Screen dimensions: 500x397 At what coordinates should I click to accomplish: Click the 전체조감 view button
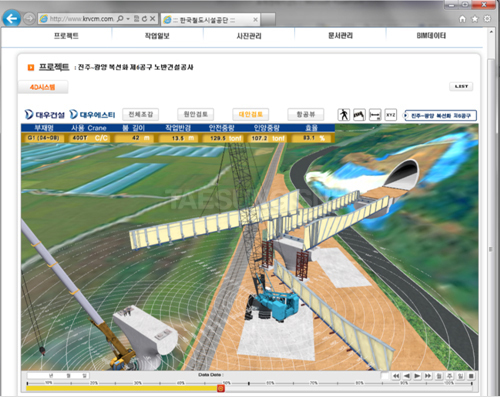point(140,114)
